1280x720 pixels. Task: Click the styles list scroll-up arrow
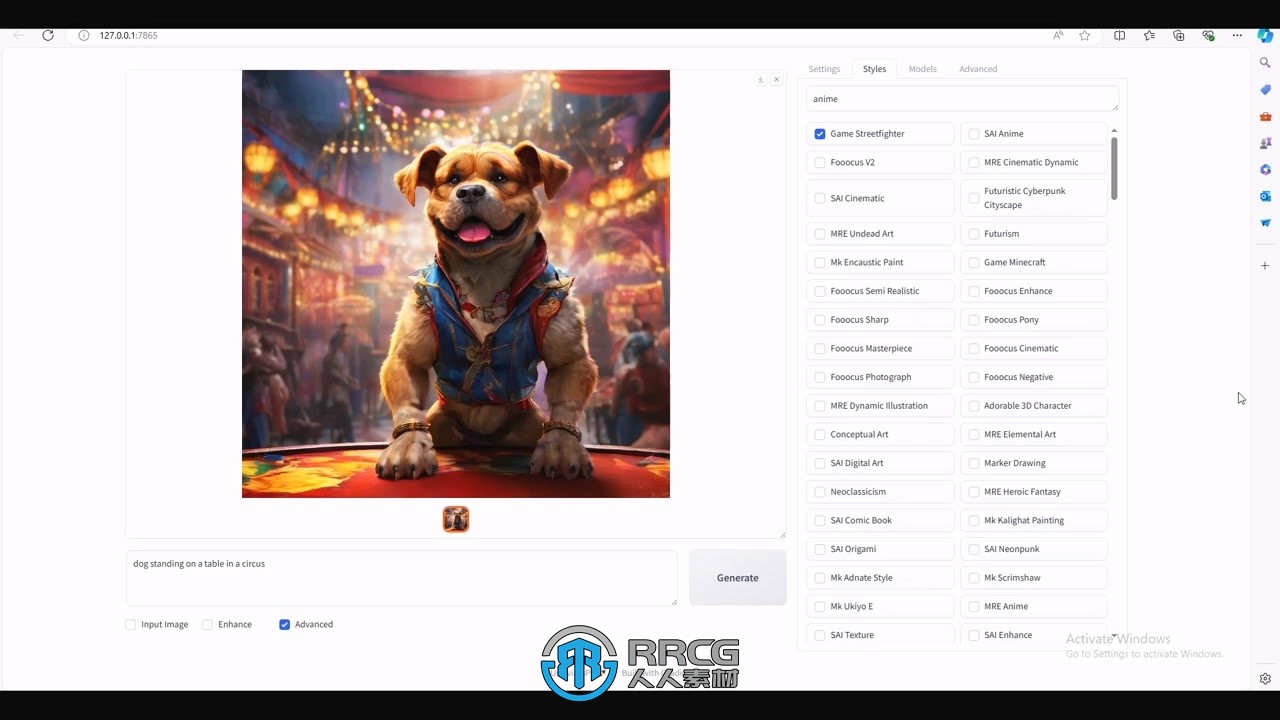[1114, 131]
